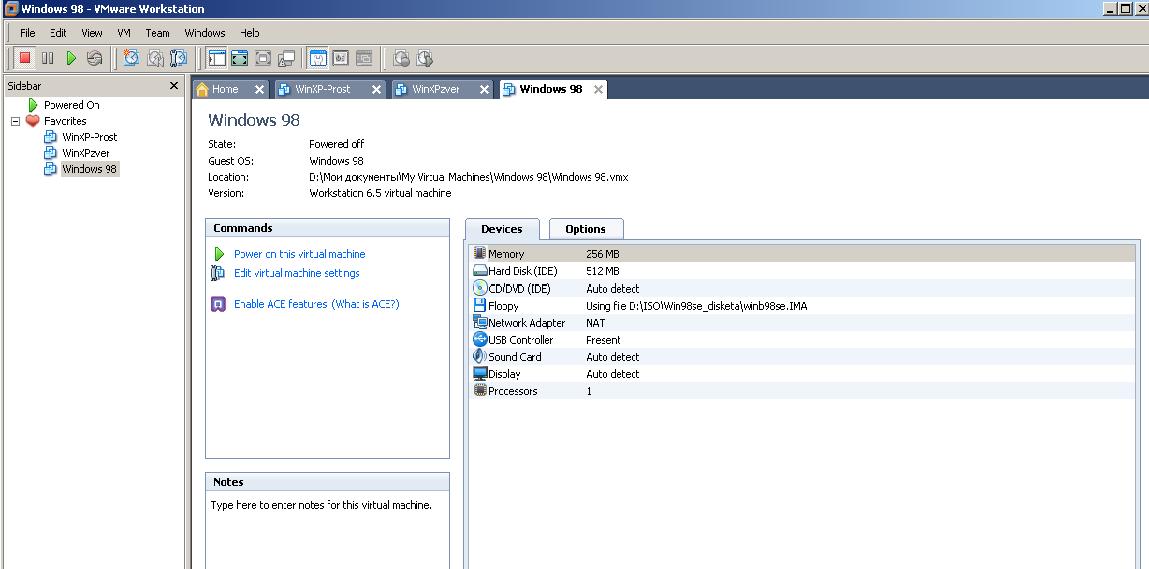Image resolution: width=1149 pixels, height=569 pixels.
Task: Minimize the VMware Workstation window
Action: [1110, 9]
